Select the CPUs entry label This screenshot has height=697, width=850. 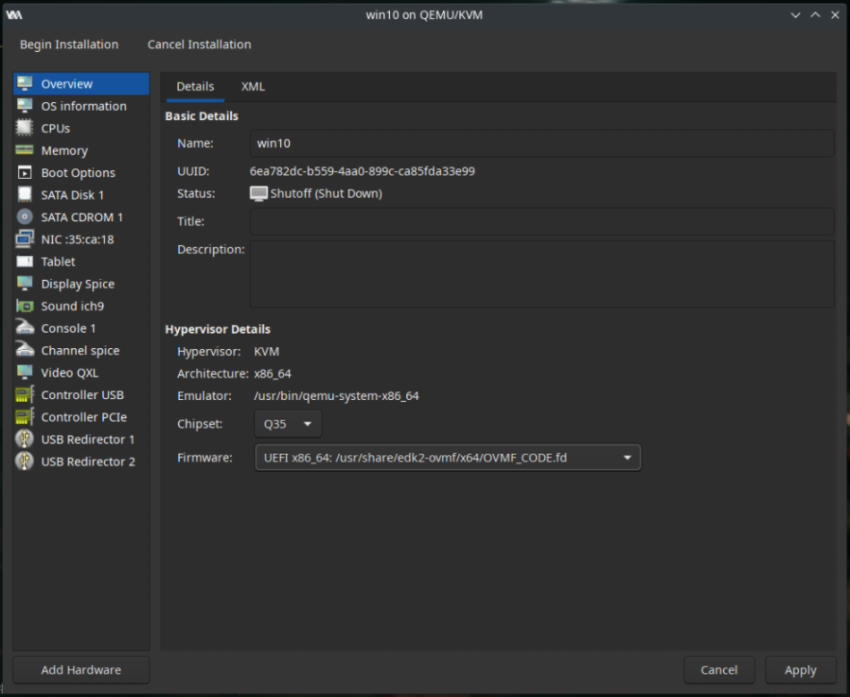point(55,128)
